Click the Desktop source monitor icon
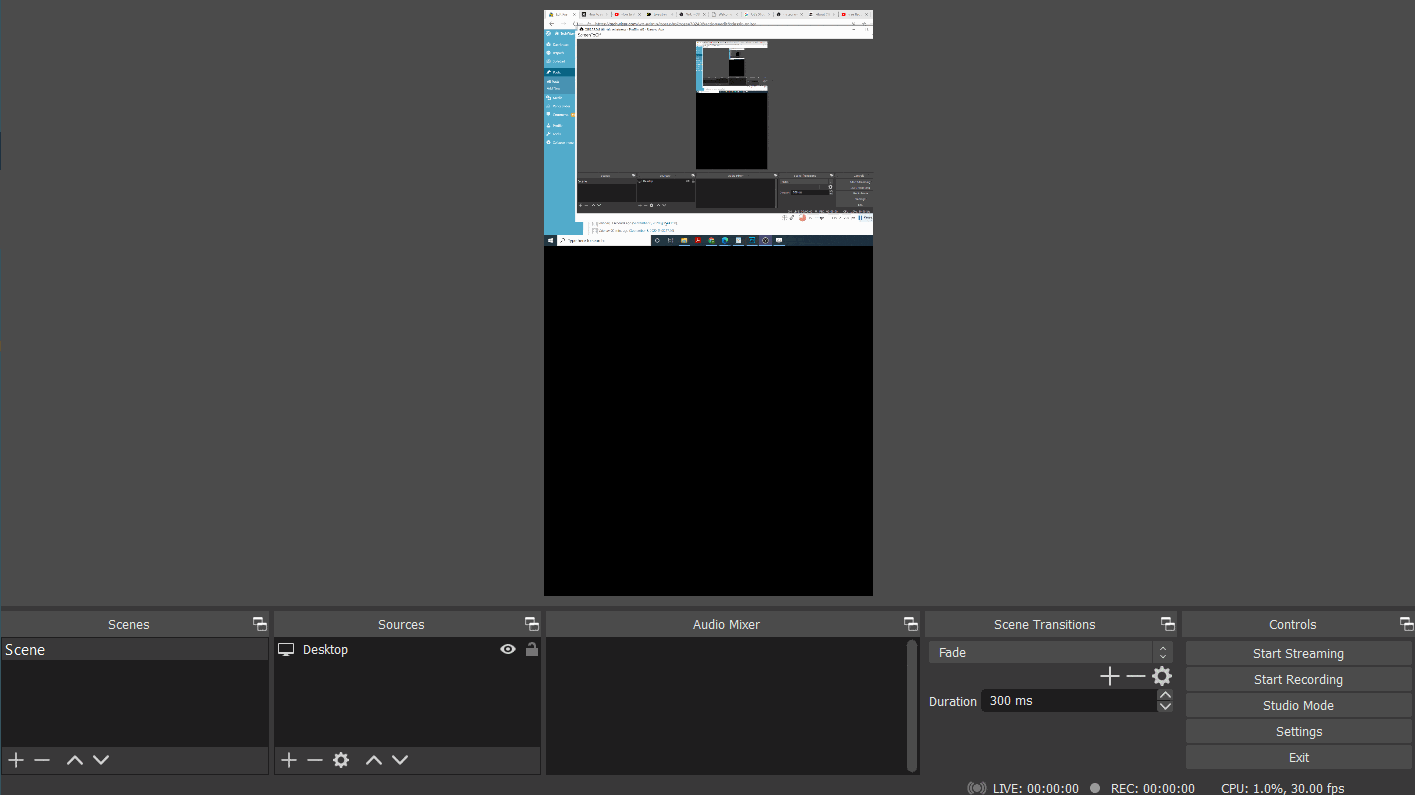Image resolution: width=1415 pixels, height=795 pixels. [286, 650]
